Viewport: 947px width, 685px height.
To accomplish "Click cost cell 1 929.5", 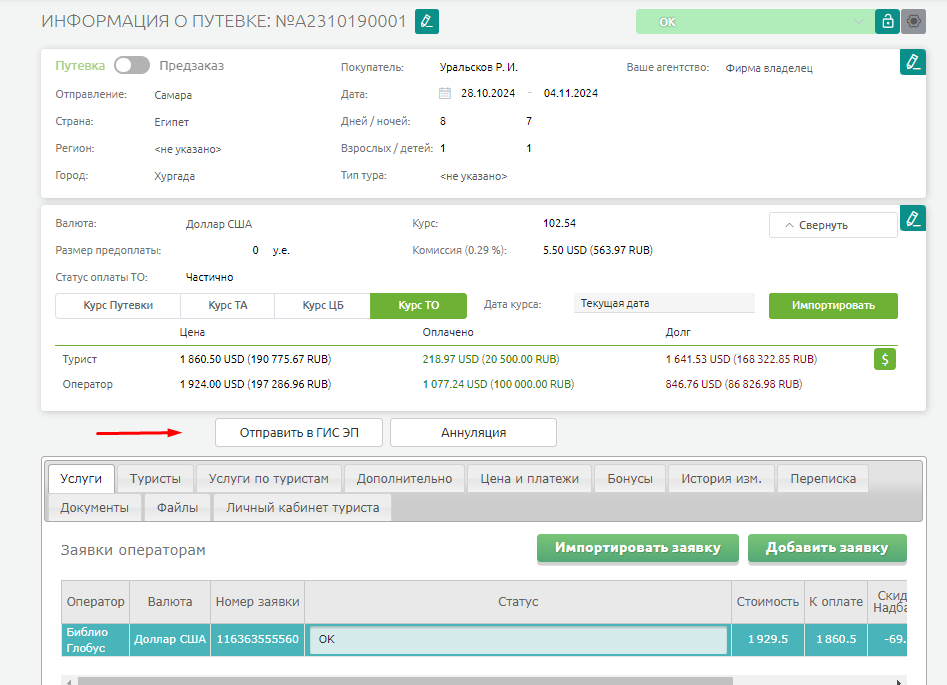I will click(768, 639).
